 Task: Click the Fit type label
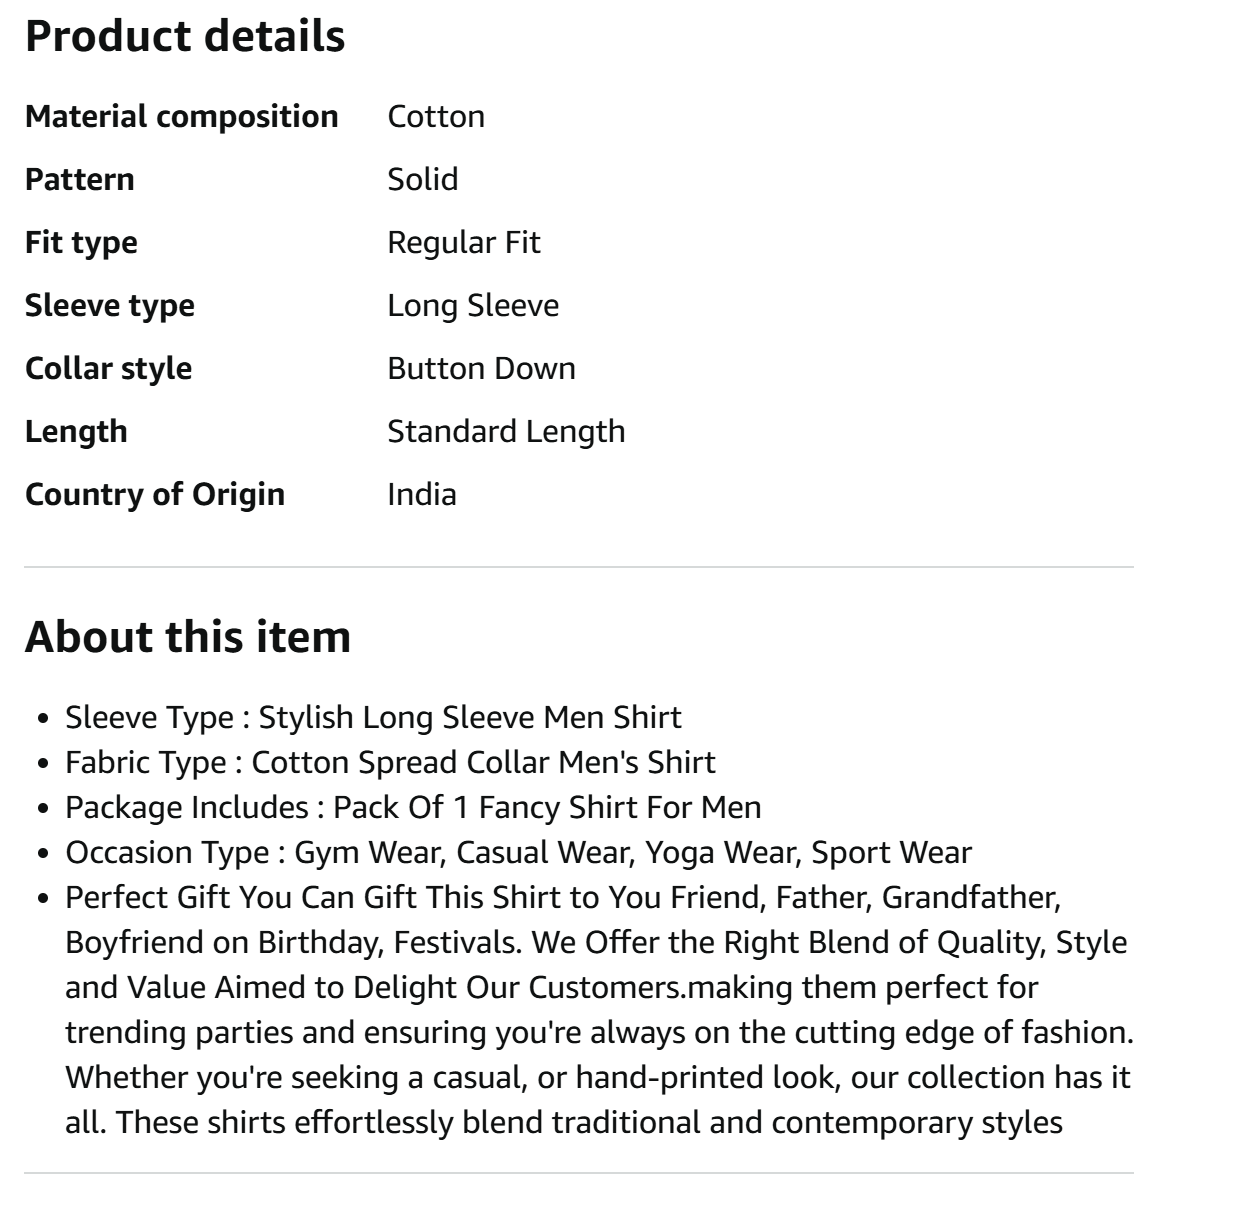coord(81,242)
